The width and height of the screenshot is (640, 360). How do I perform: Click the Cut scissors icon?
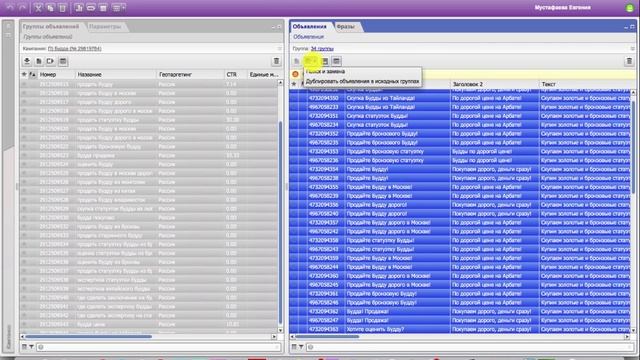[x=38, y=8]
